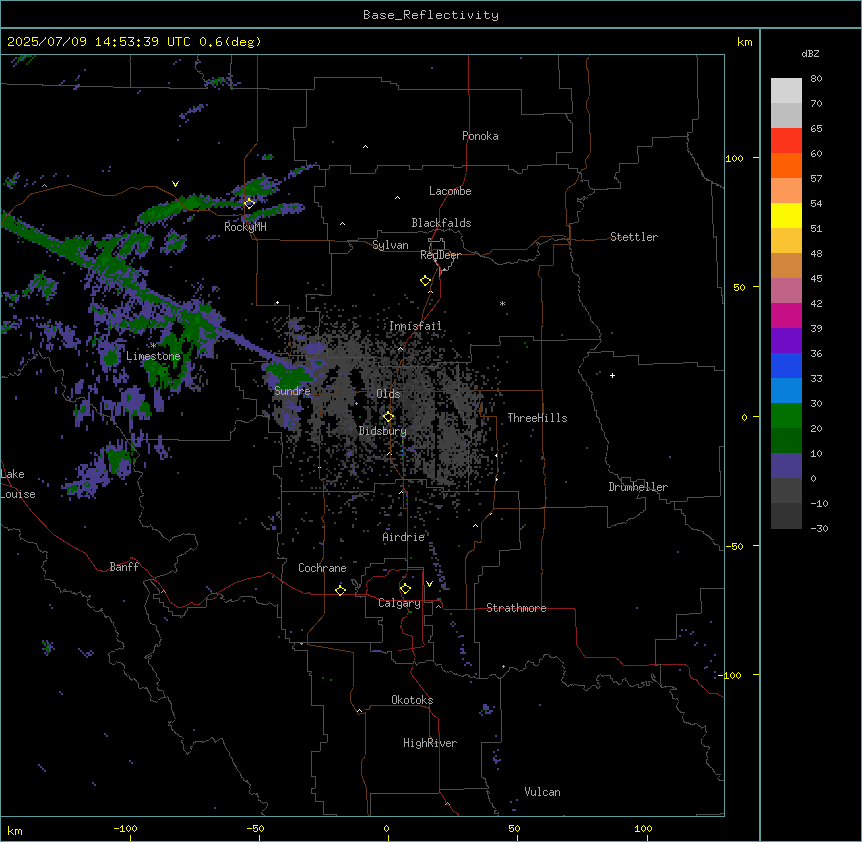
Task: Click the Lacombe label
Action: coord(450,191)
